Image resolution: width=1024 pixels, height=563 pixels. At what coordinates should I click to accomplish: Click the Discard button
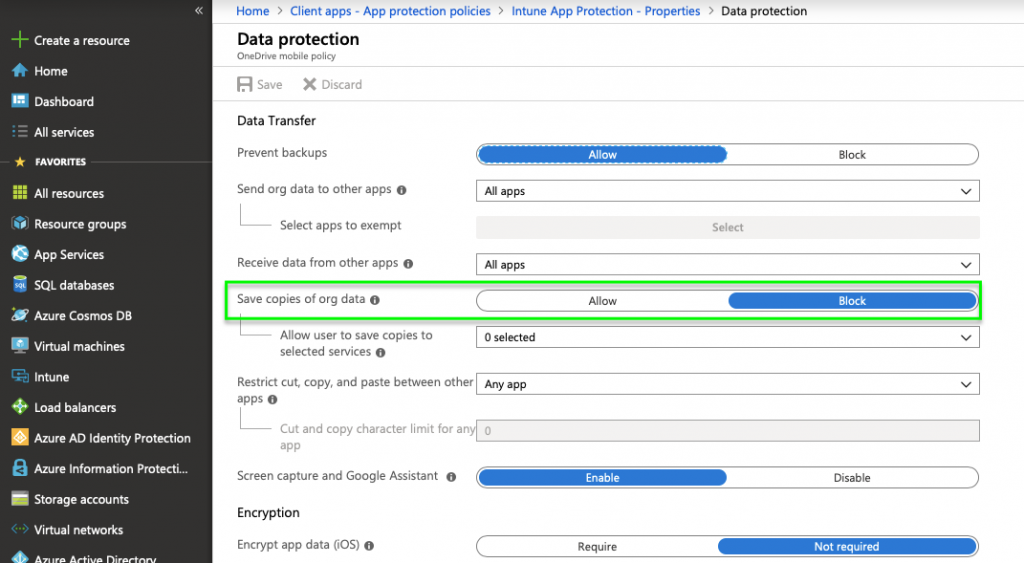[333, 85]
